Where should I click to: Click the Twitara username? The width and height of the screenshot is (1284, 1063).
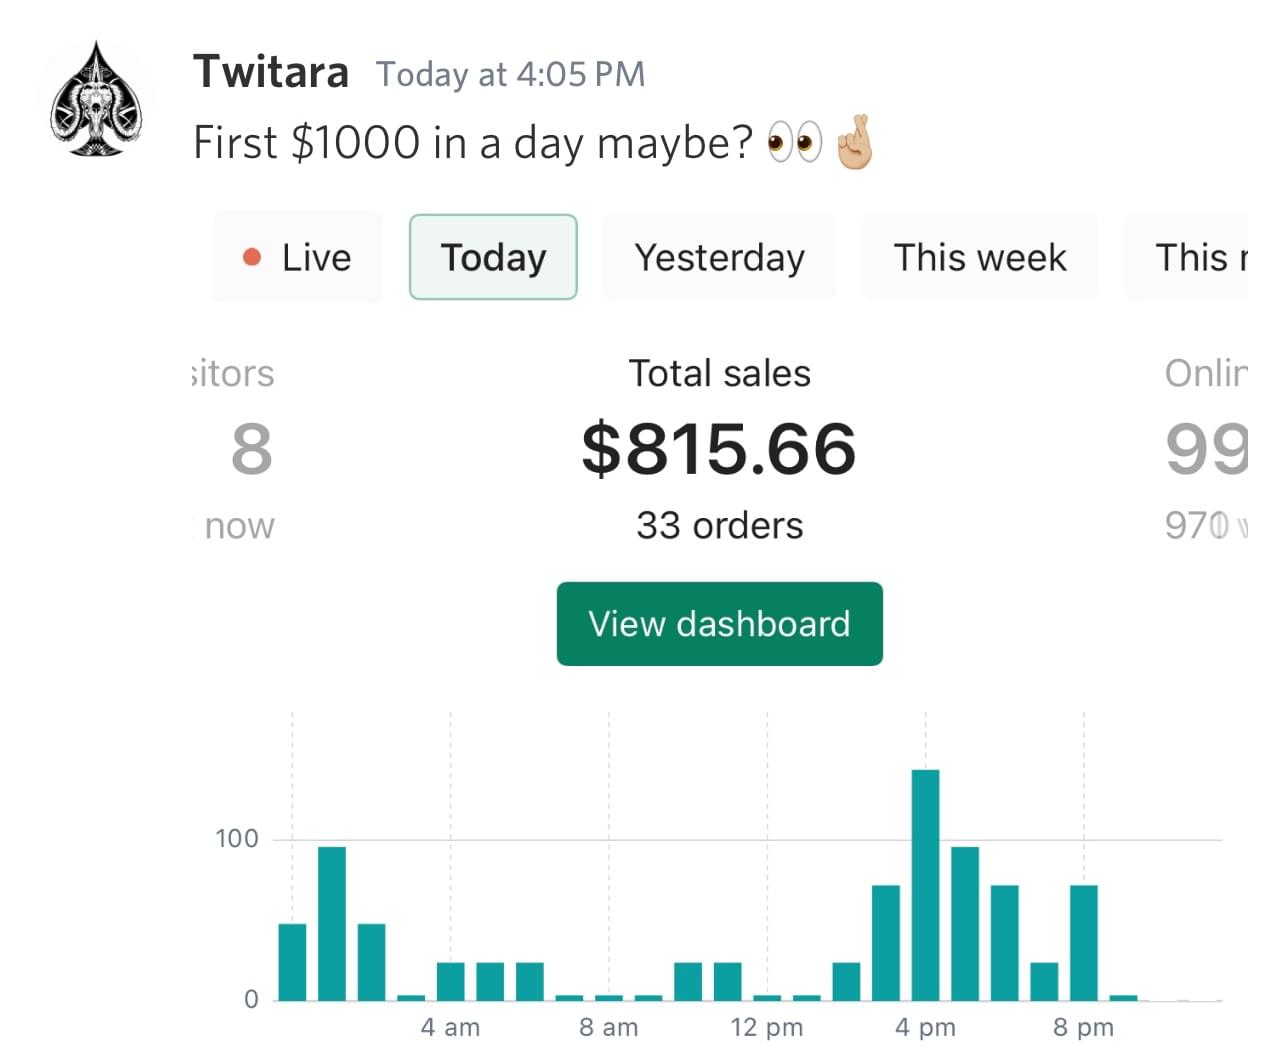[x=271, y=72]
